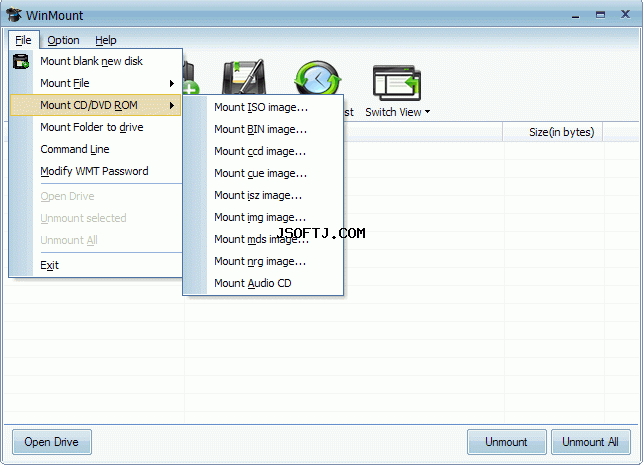Close the WinMount window
643x465 pixels.
625,15
